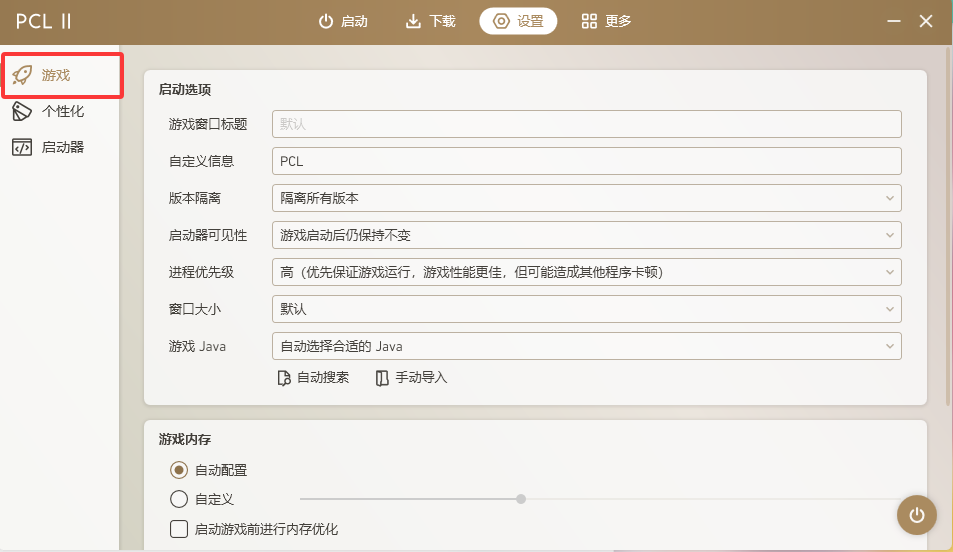Click the paint swatch icon for 个性化
The height and width of the screenshot is (552, 953).
[x=22, y=111]
